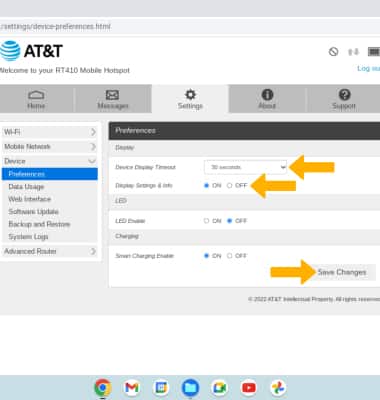Open Google Calendar from the shelf
The image size is (380, 400).
[161, 388]
